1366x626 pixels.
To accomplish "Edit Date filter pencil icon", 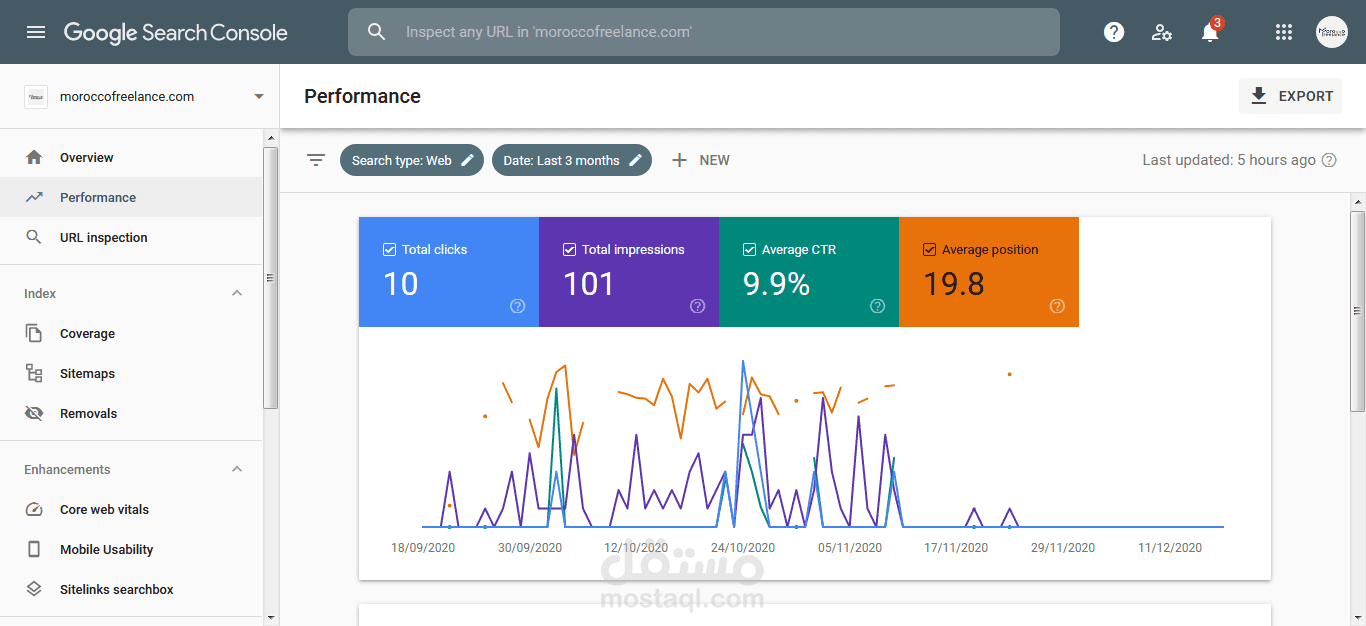I will click(636, 160).
